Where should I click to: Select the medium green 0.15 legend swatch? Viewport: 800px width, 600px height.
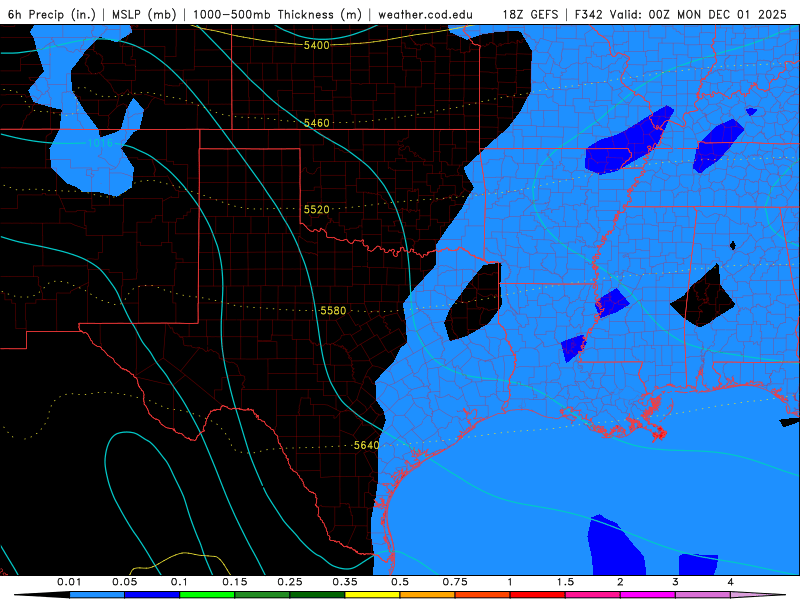(x=262, y=595)
